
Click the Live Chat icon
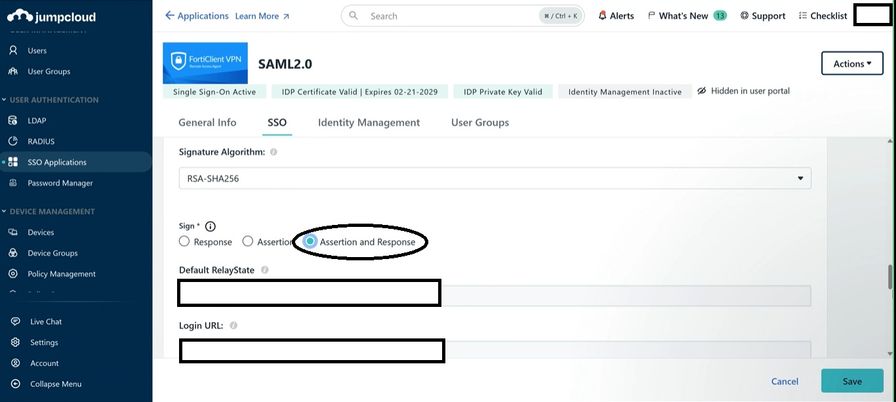click(x=15, y=321)
